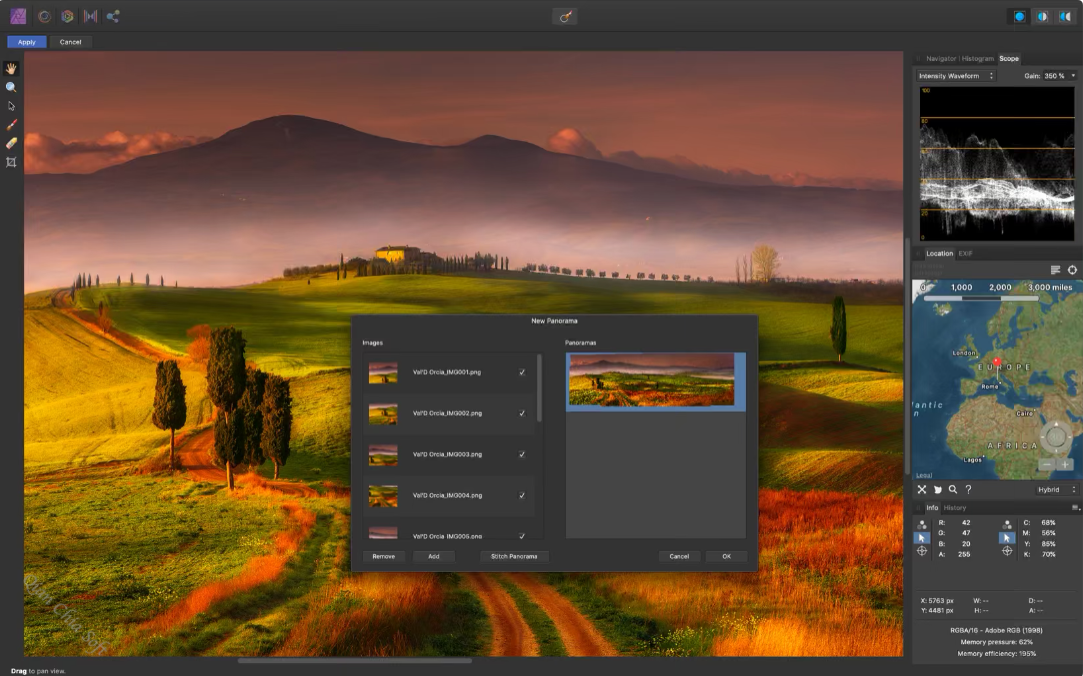The width and height of the screenshot is (1083, 676).
Task: Select the file name Val'D Orcia_IMG003.png
Action: click(x=447, y=454)
